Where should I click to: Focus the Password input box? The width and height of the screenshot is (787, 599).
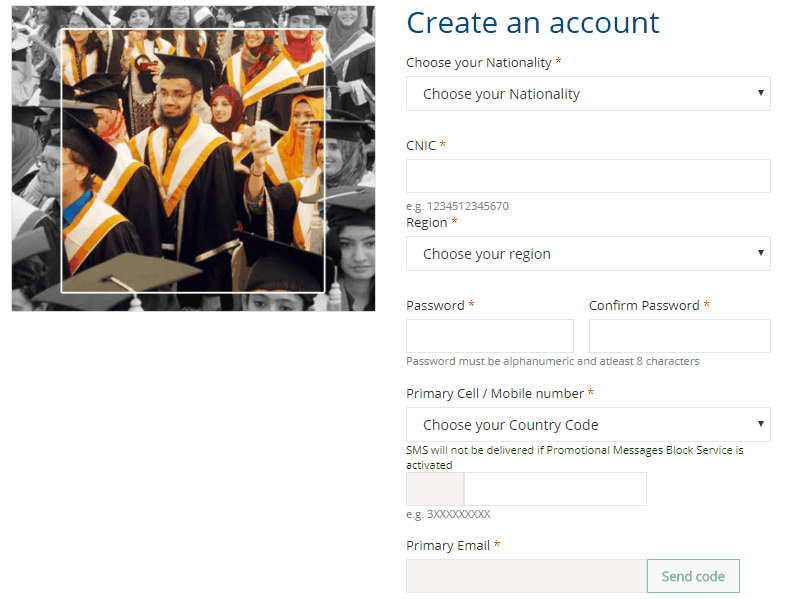490,336
